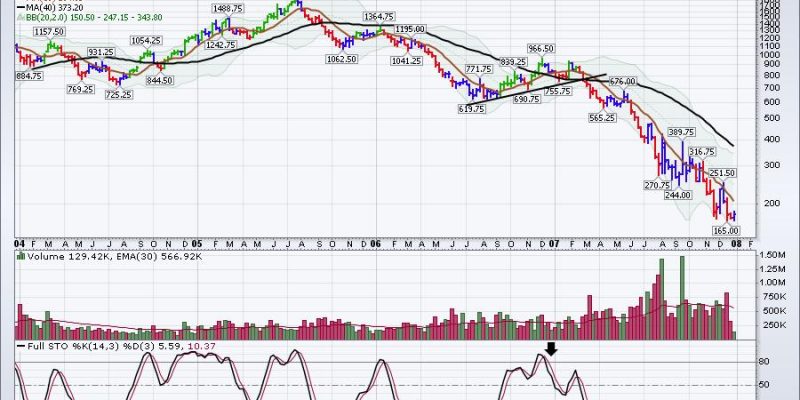
Task: Click the 1062.50 low label
Action: coord(341,59)
